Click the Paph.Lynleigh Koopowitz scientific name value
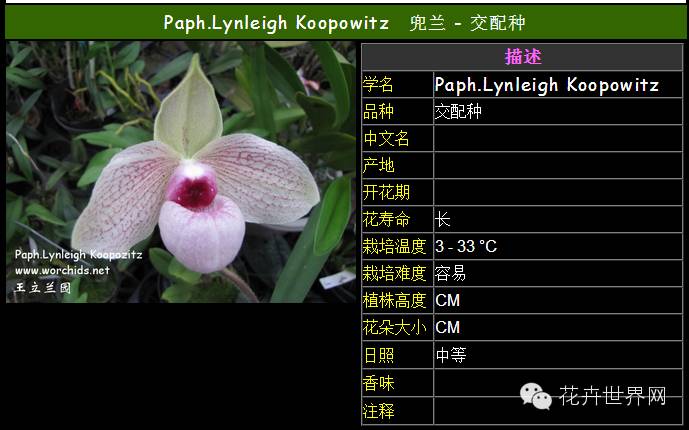689x430 pixels. coord(546,85)
